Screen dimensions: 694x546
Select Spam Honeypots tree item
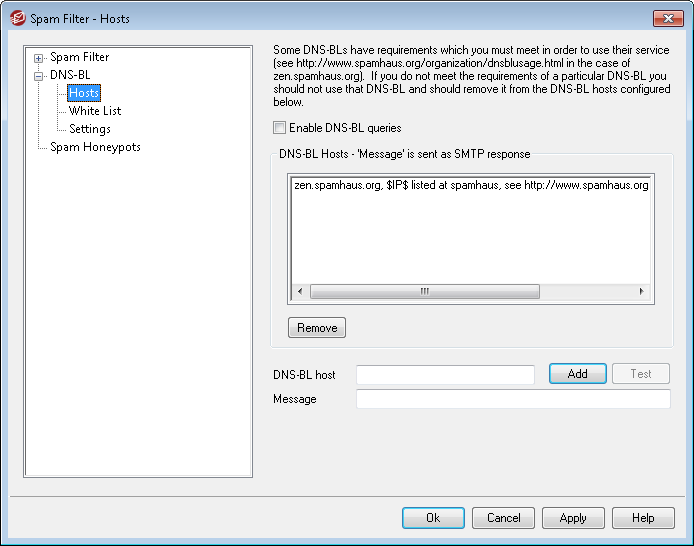[x=95, y=147]
